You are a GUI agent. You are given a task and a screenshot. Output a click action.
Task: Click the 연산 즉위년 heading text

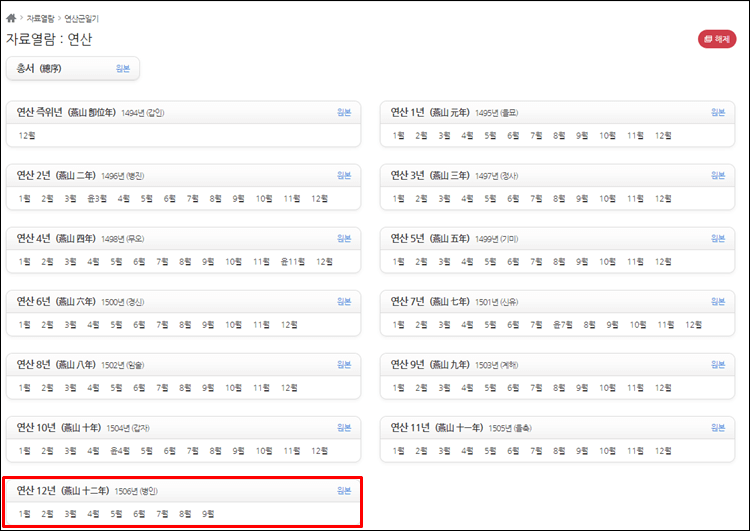pos(66,112)
